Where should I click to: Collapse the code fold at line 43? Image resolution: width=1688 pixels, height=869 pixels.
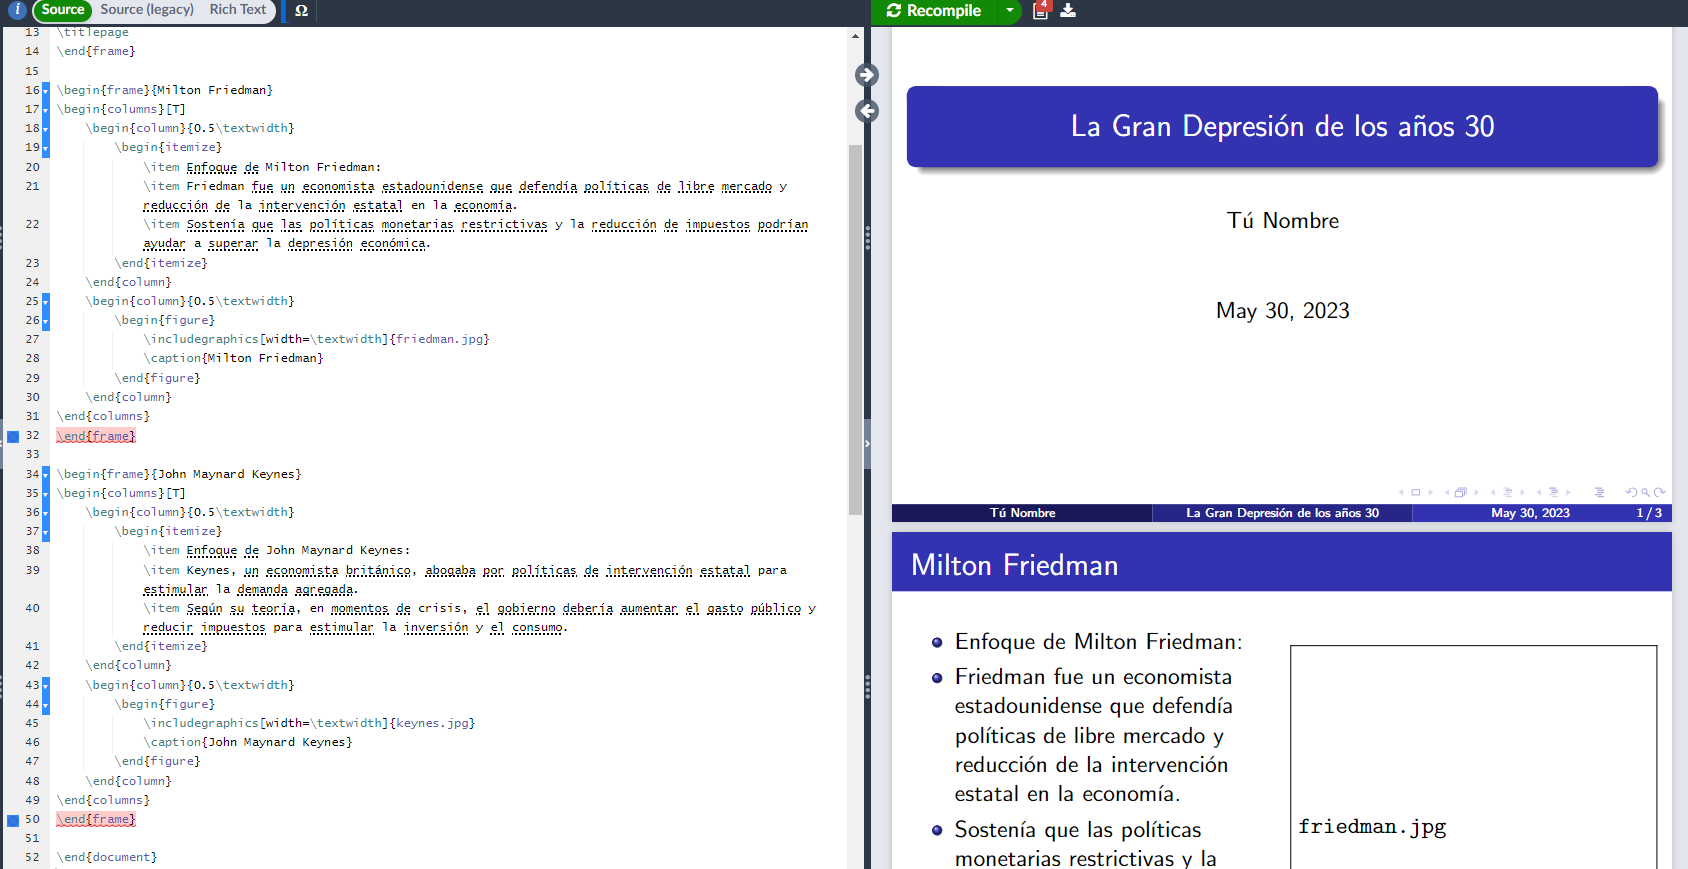pos(45,686)
